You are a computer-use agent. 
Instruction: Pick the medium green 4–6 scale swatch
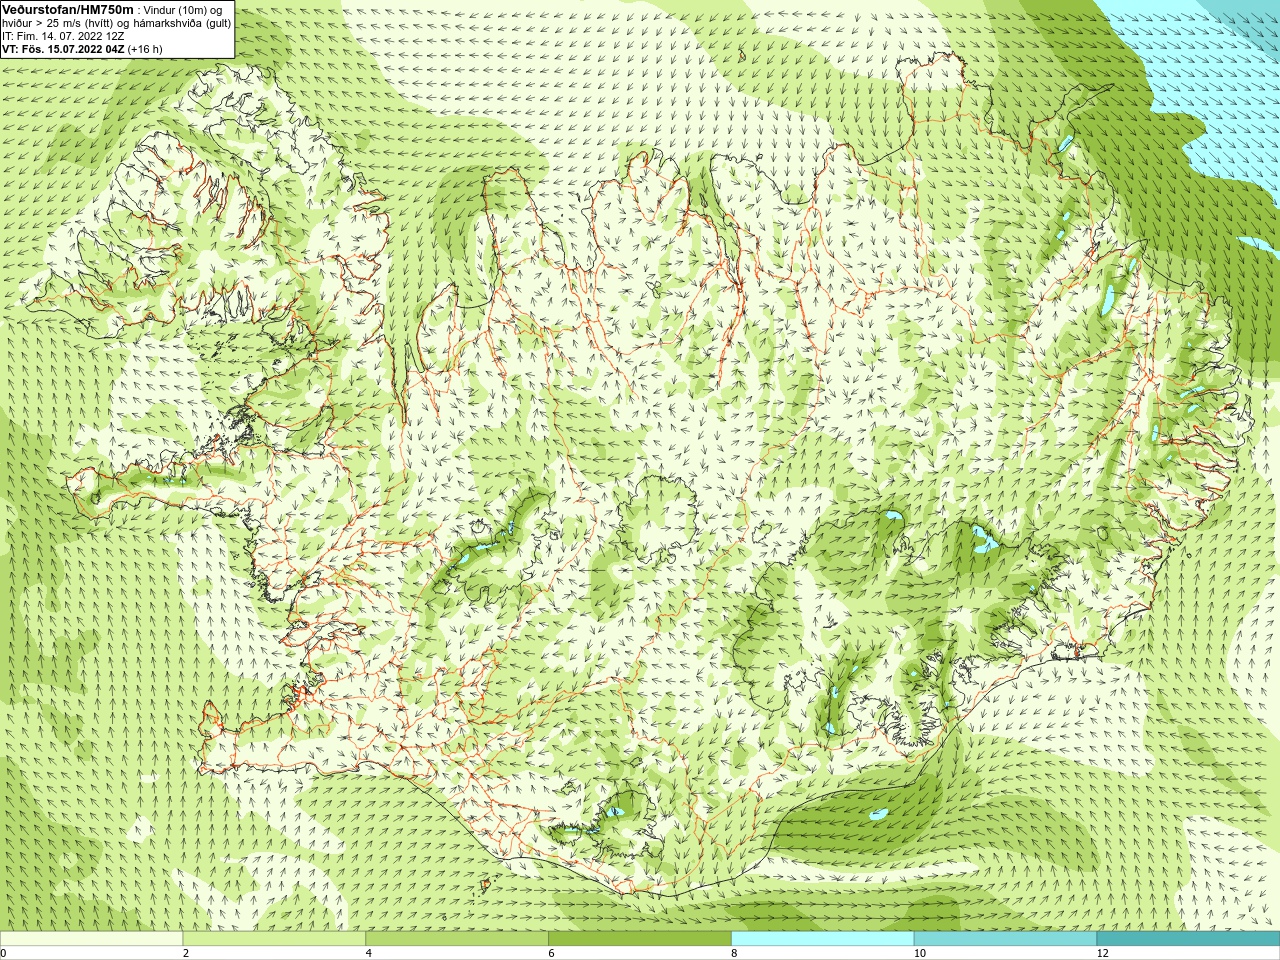457,938
